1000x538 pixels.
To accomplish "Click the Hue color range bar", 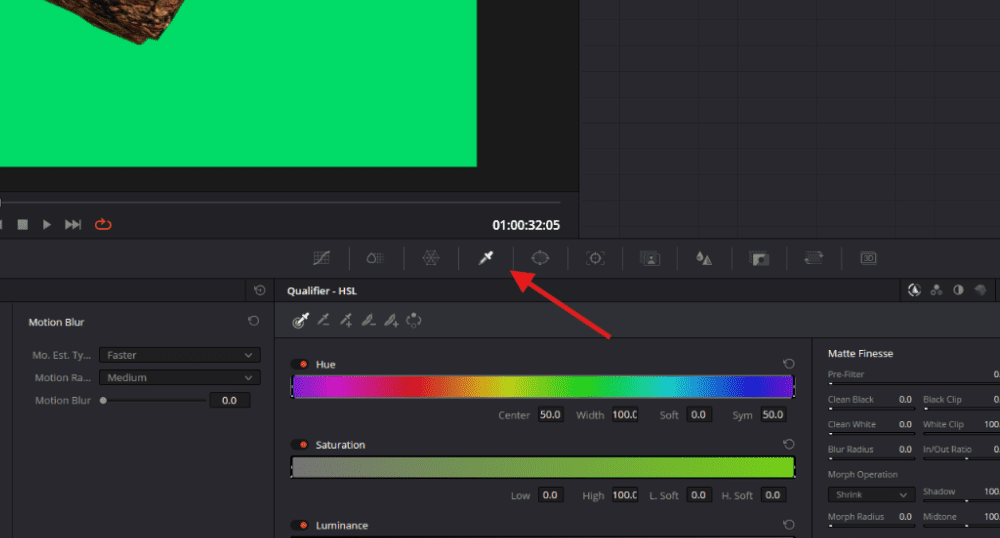I will tap(543, 387).
